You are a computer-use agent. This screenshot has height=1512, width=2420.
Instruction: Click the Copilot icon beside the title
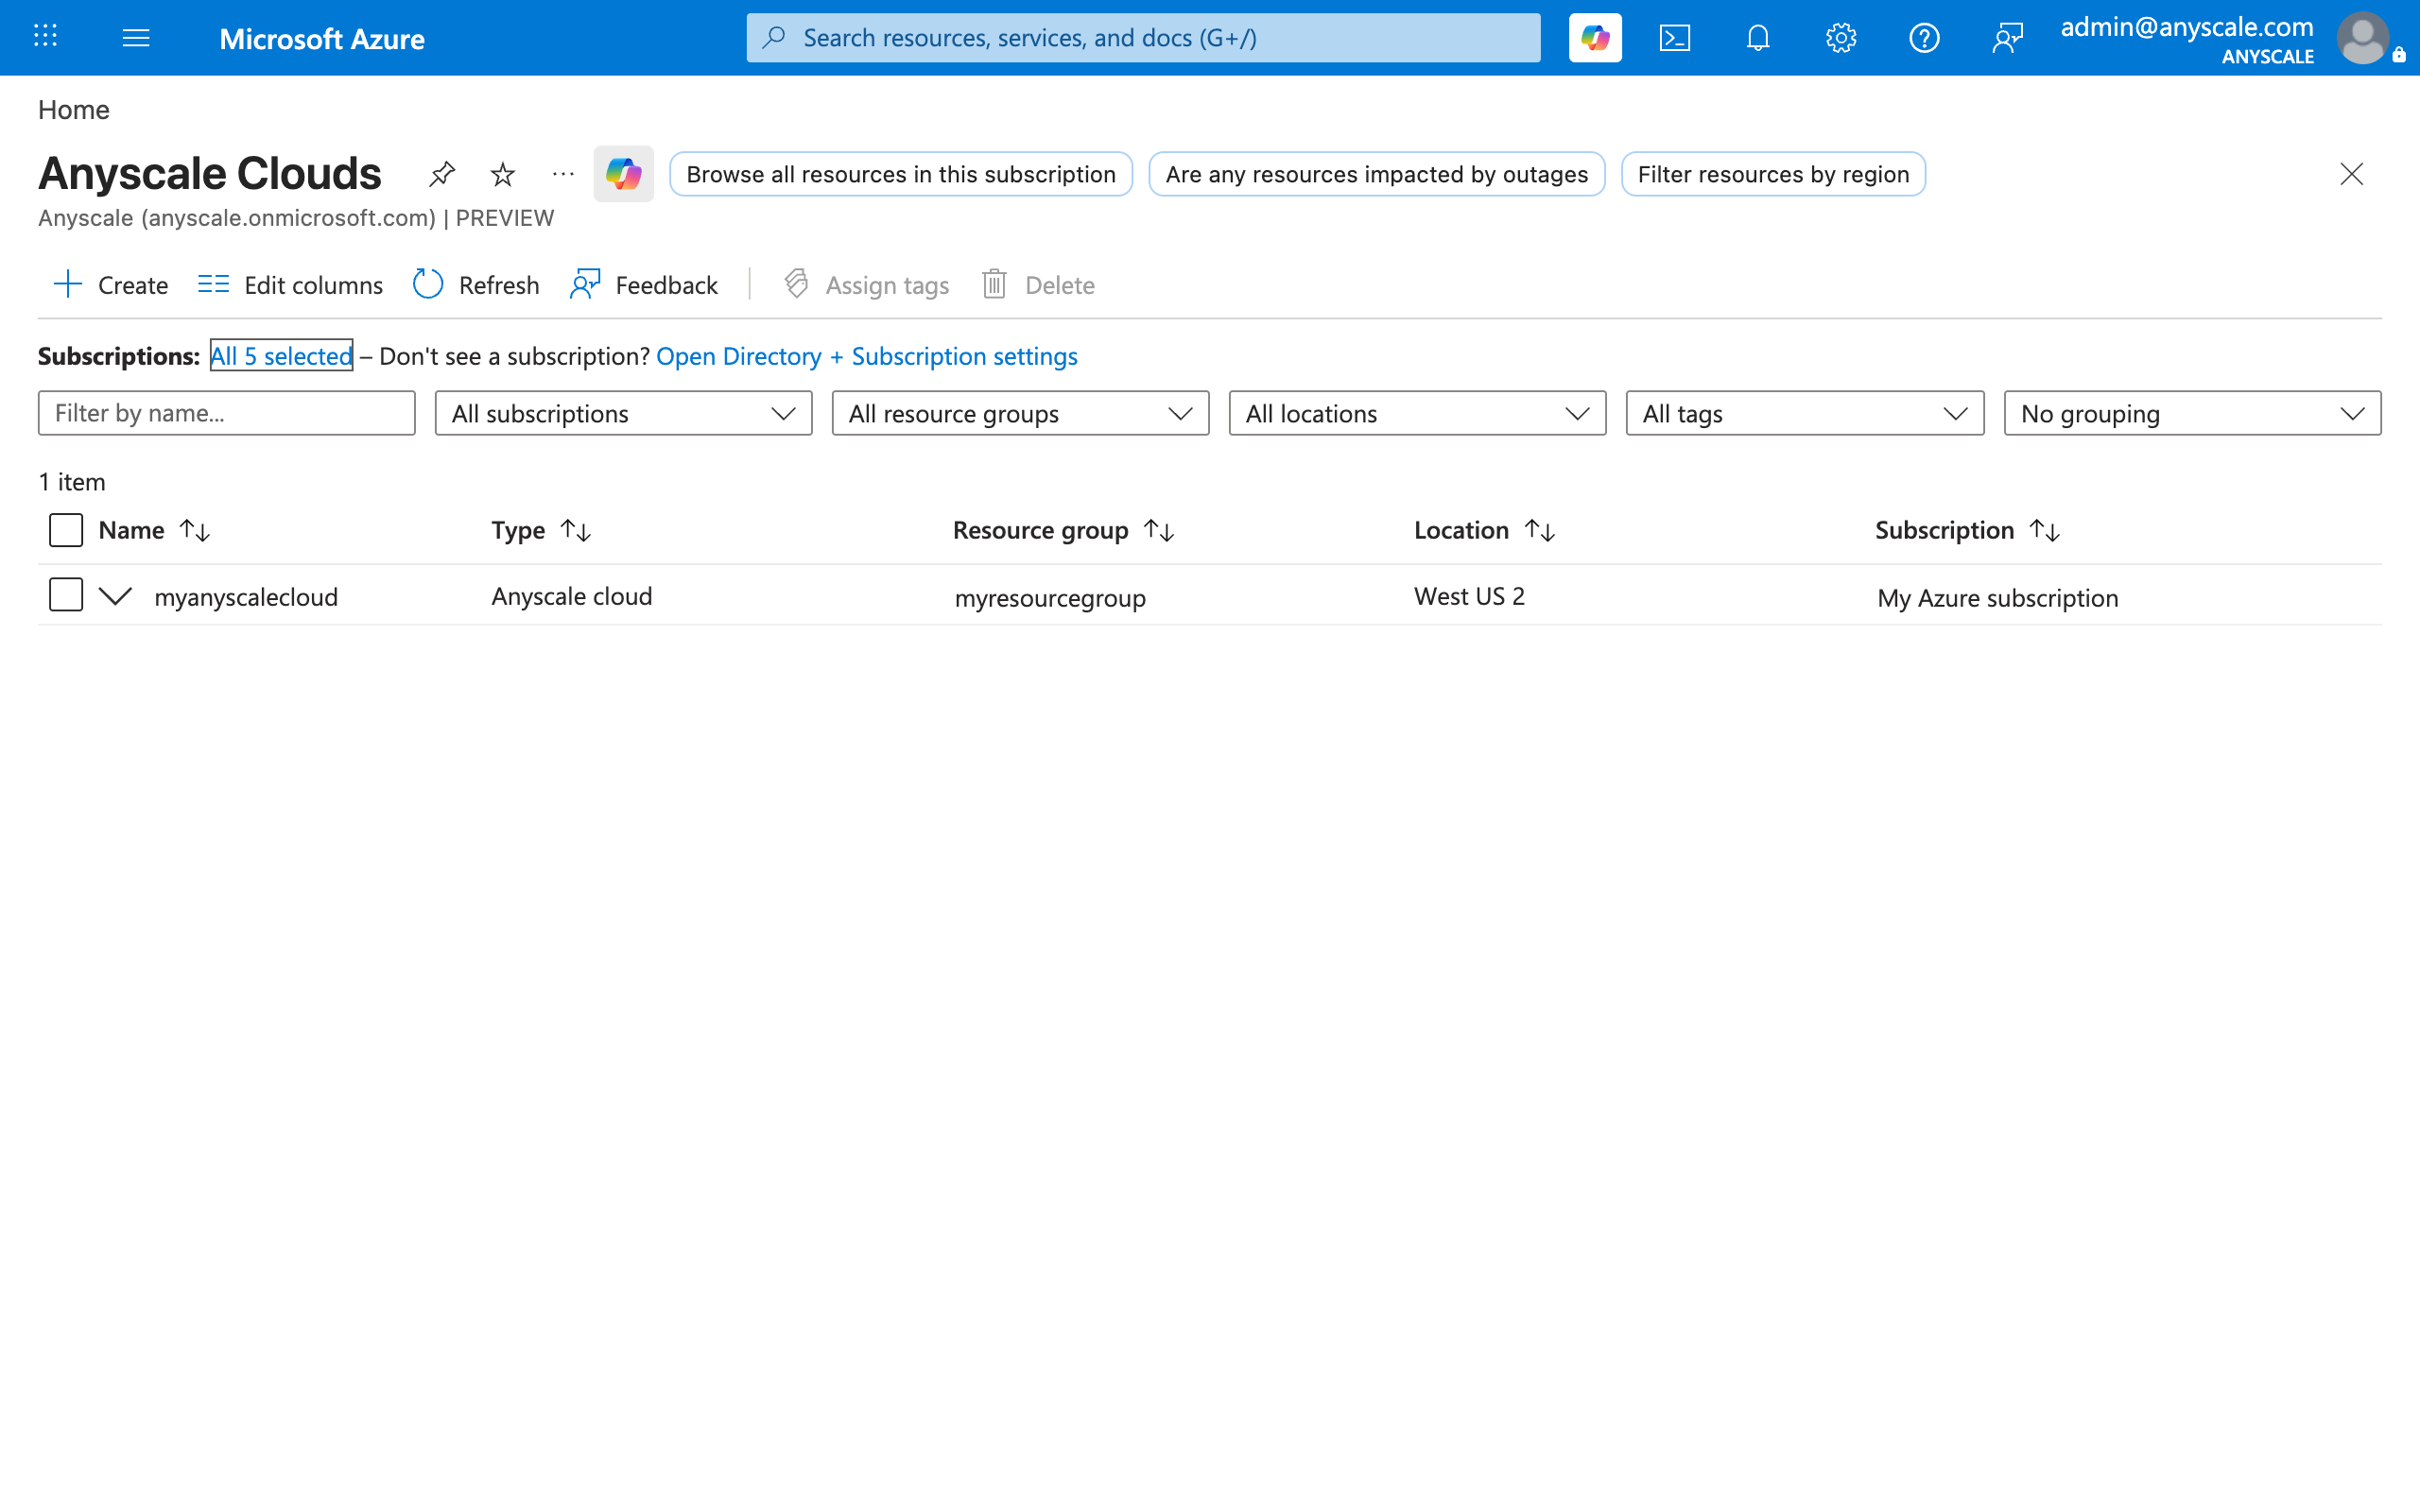[623, 174]
